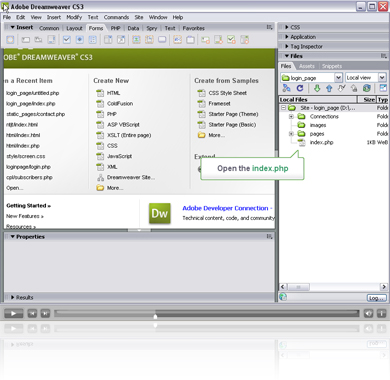
Task: Insert a Fieldset form element
Action: tap(190, 40)
